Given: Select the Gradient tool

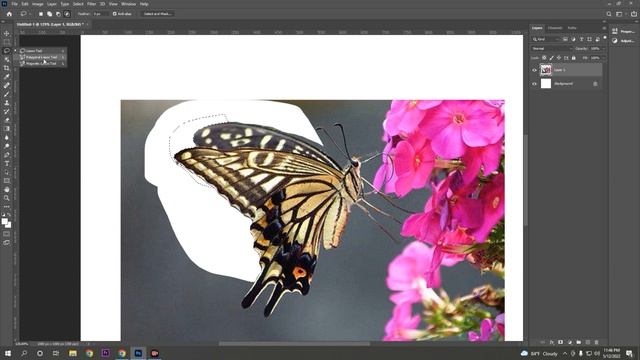Looking at the screenshot, I should tap(7, 129).
